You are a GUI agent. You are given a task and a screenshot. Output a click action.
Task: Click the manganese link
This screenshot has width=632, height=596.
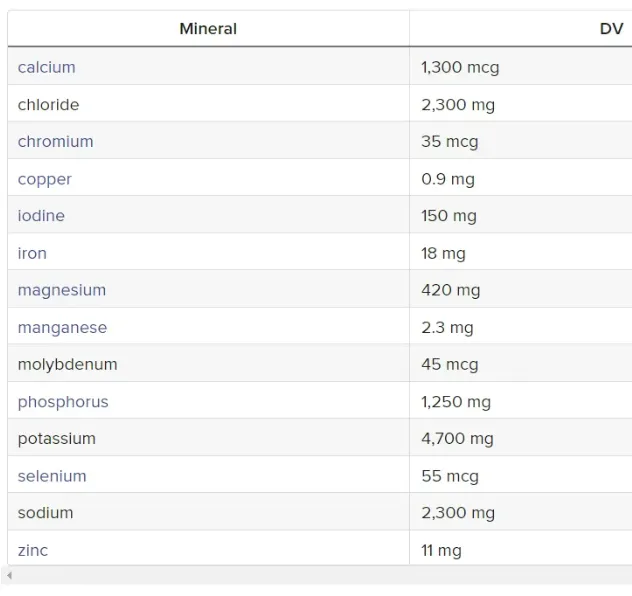pos(62,327)
